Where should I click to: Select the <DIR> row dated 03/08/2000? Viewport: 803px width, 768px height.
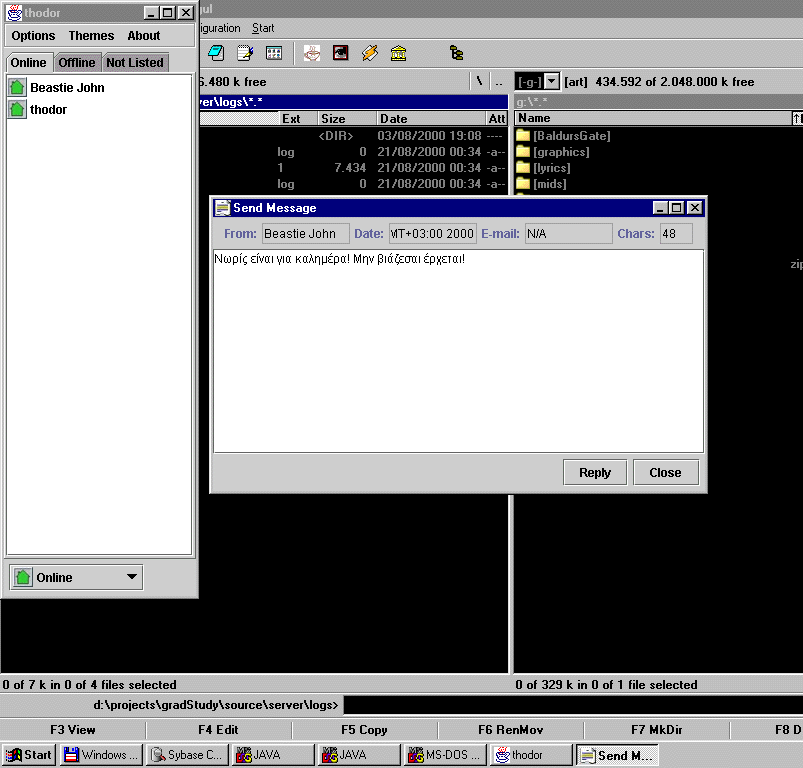point(353,136)
